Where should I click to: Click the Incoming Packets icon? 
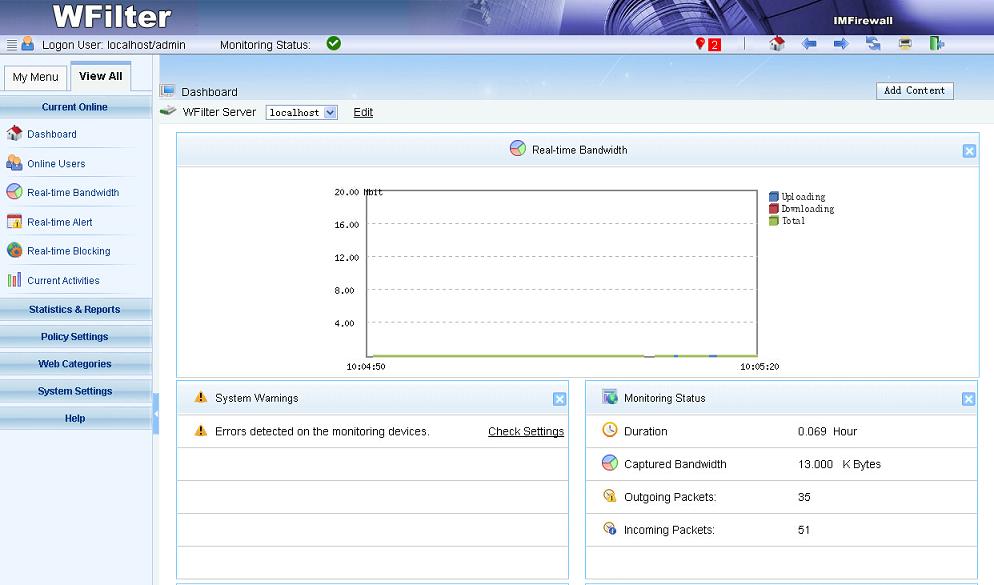click(x=609, y=529)
